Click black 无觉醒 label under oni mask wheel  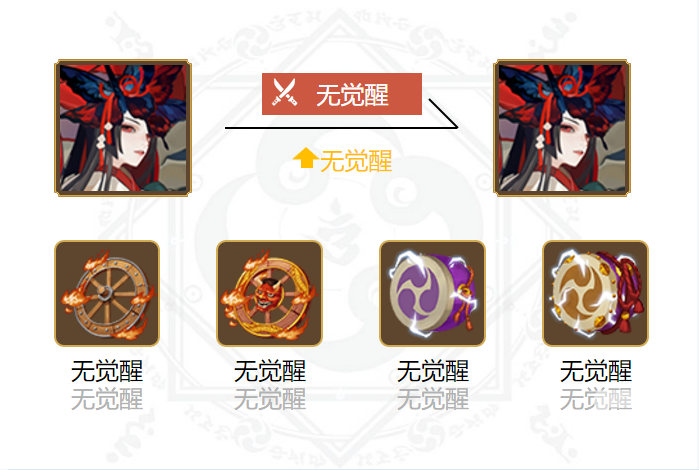pyautogui.click(x=270, y=371)
